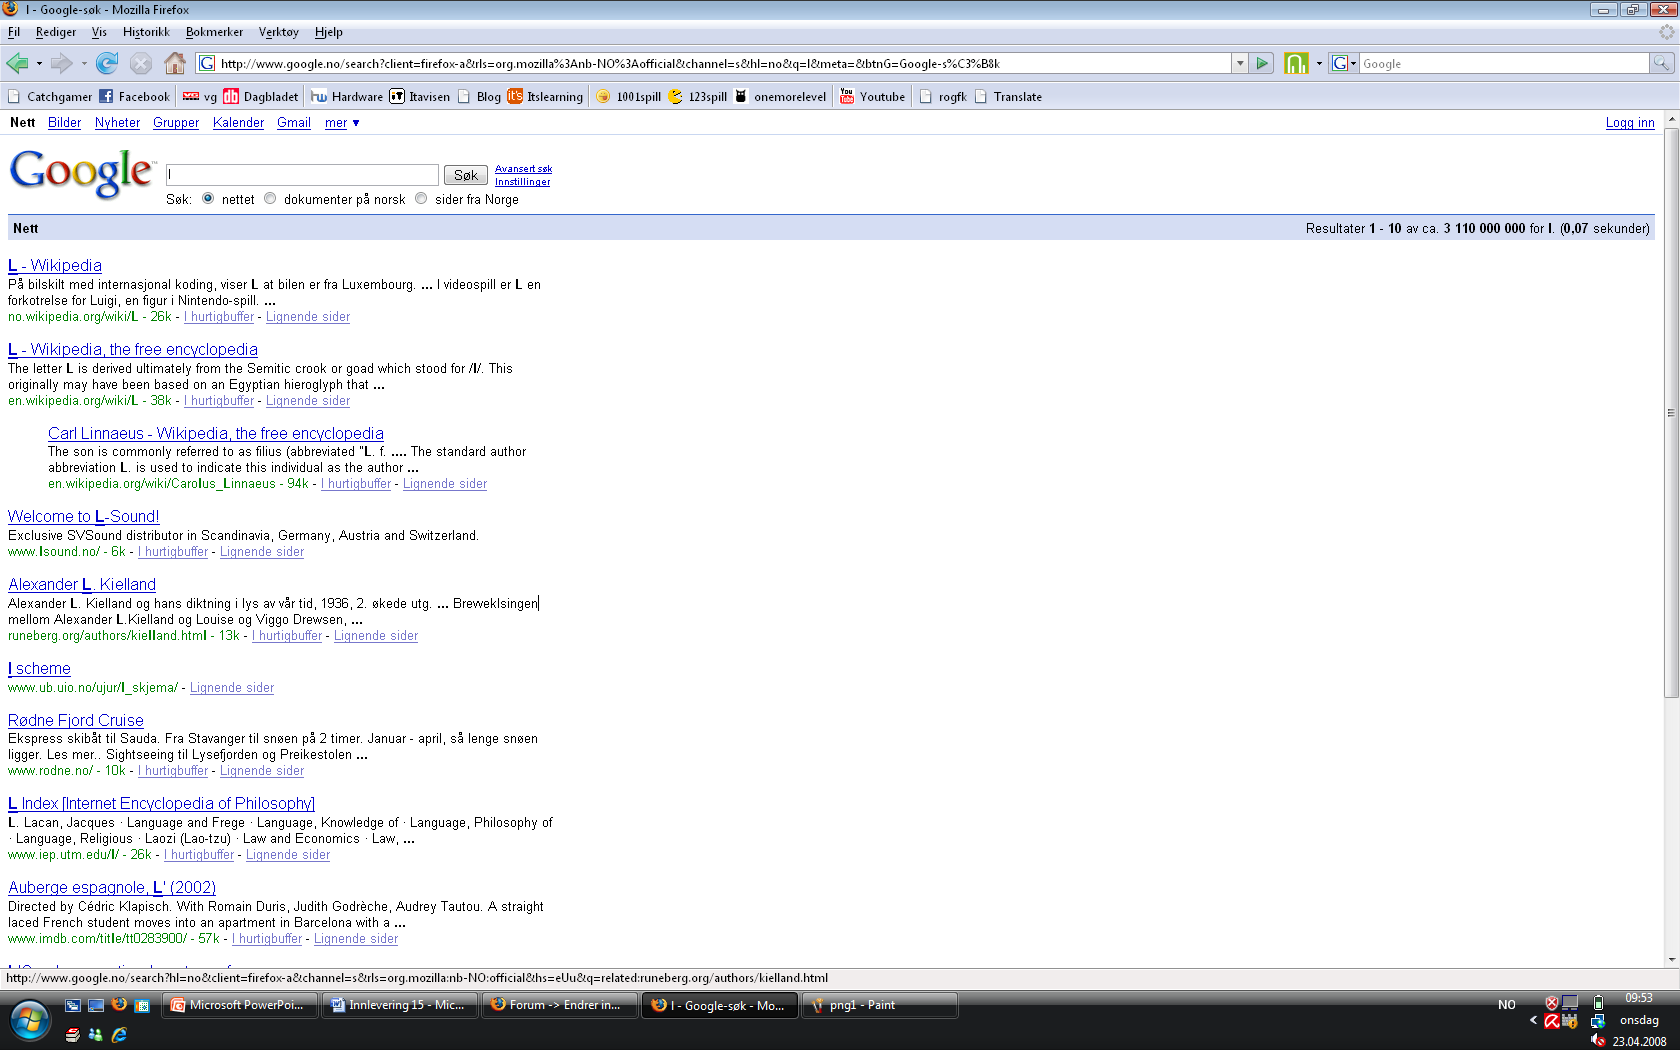1680x1050 pixels.
Task: Open the Itavisen bookmark
Action: (420, 97)
